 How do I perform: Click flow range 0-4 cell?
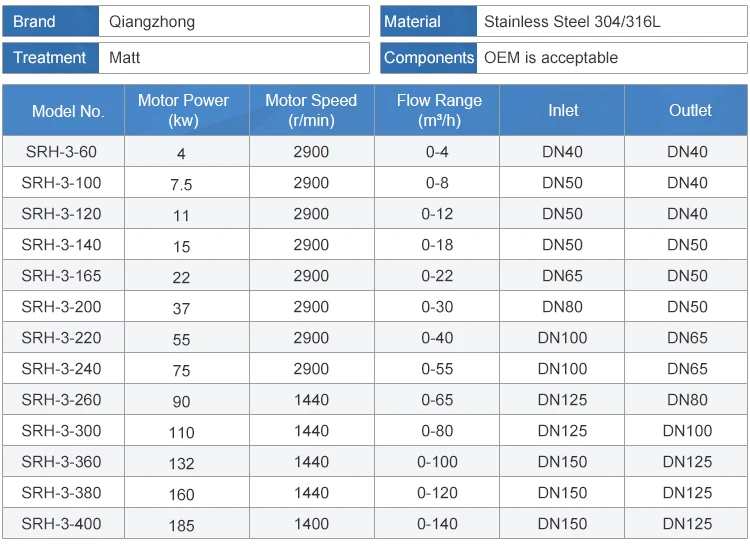click(x=437, y=152)
